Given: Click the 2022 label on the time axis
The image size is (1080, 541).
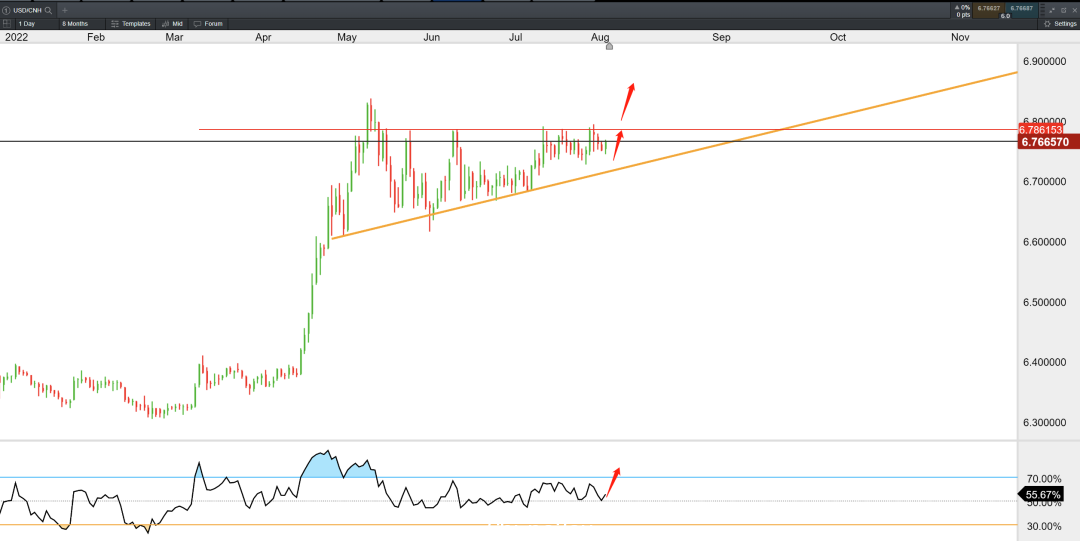Looking at the screenshot, I should click(17, 37).
